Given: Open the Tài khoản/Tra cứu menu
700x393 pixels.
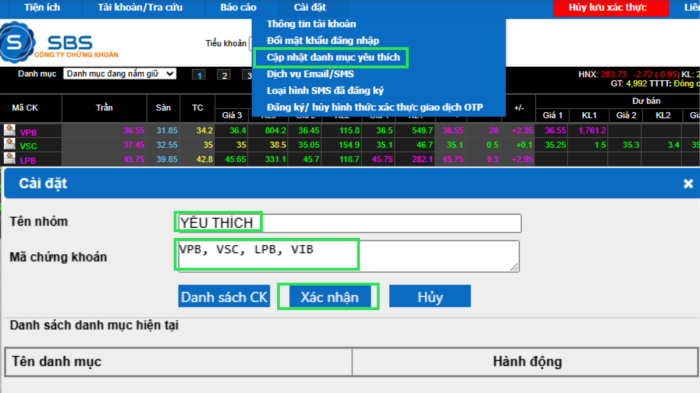Looking at the screenshot, I should 140,8.
